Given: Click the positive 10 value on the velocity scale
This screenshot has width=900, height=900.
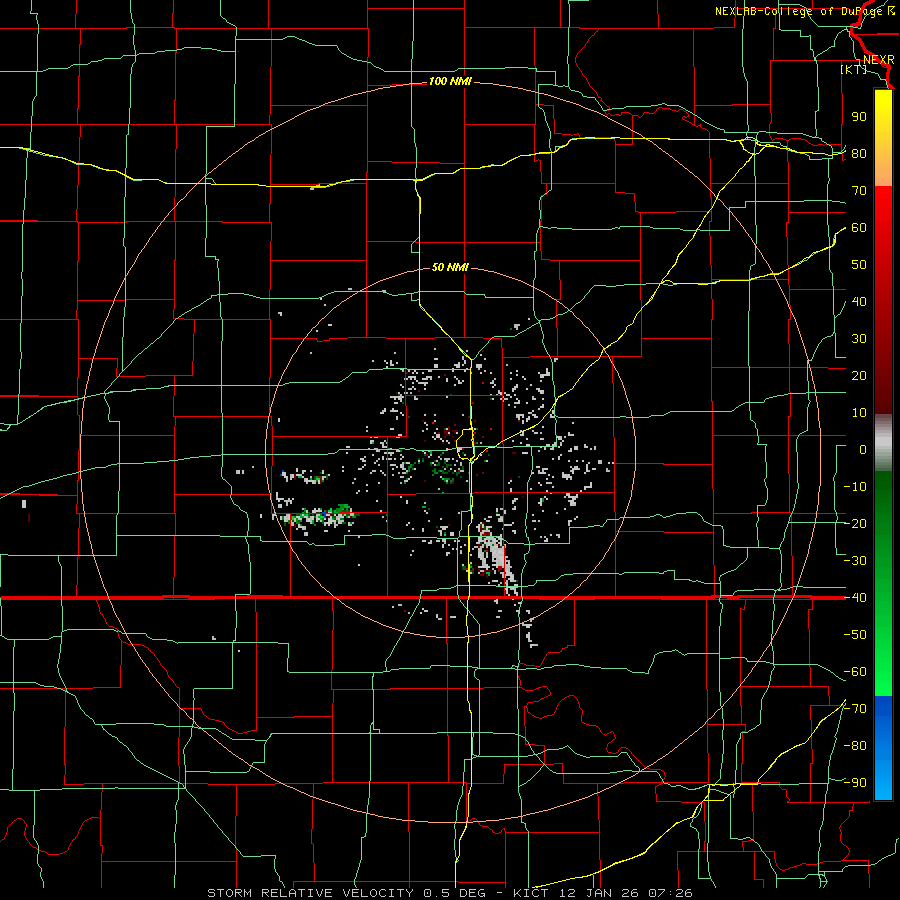Looking at the screenshot, I should tap(859, 413).
